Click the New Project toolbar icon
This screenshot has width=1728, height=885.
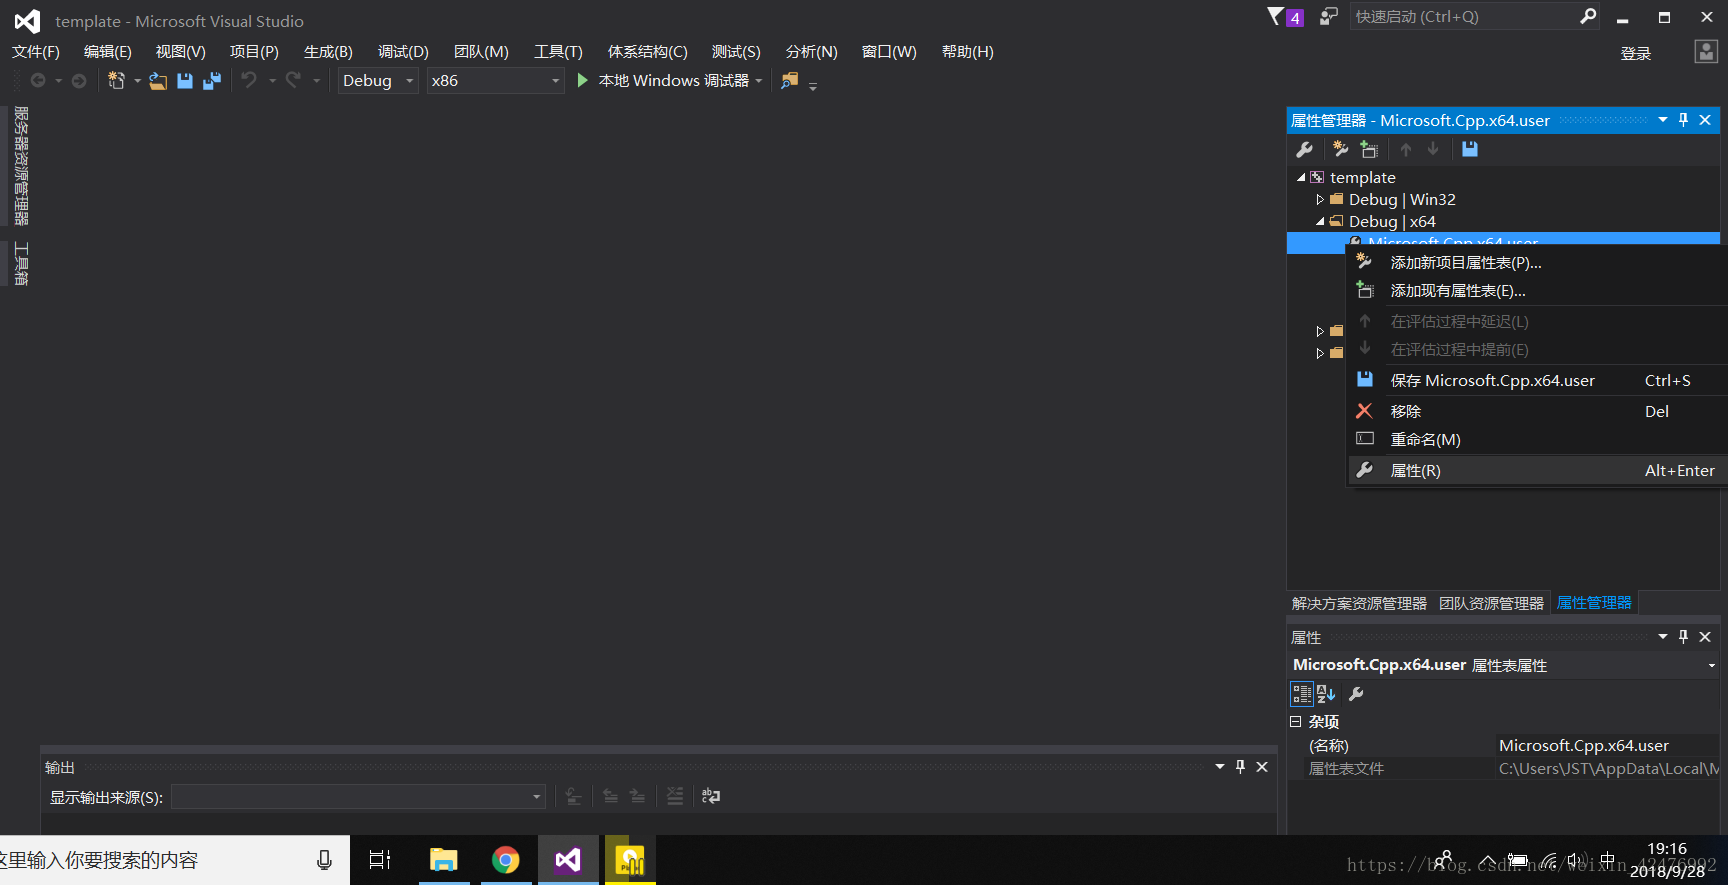[116, 81]
